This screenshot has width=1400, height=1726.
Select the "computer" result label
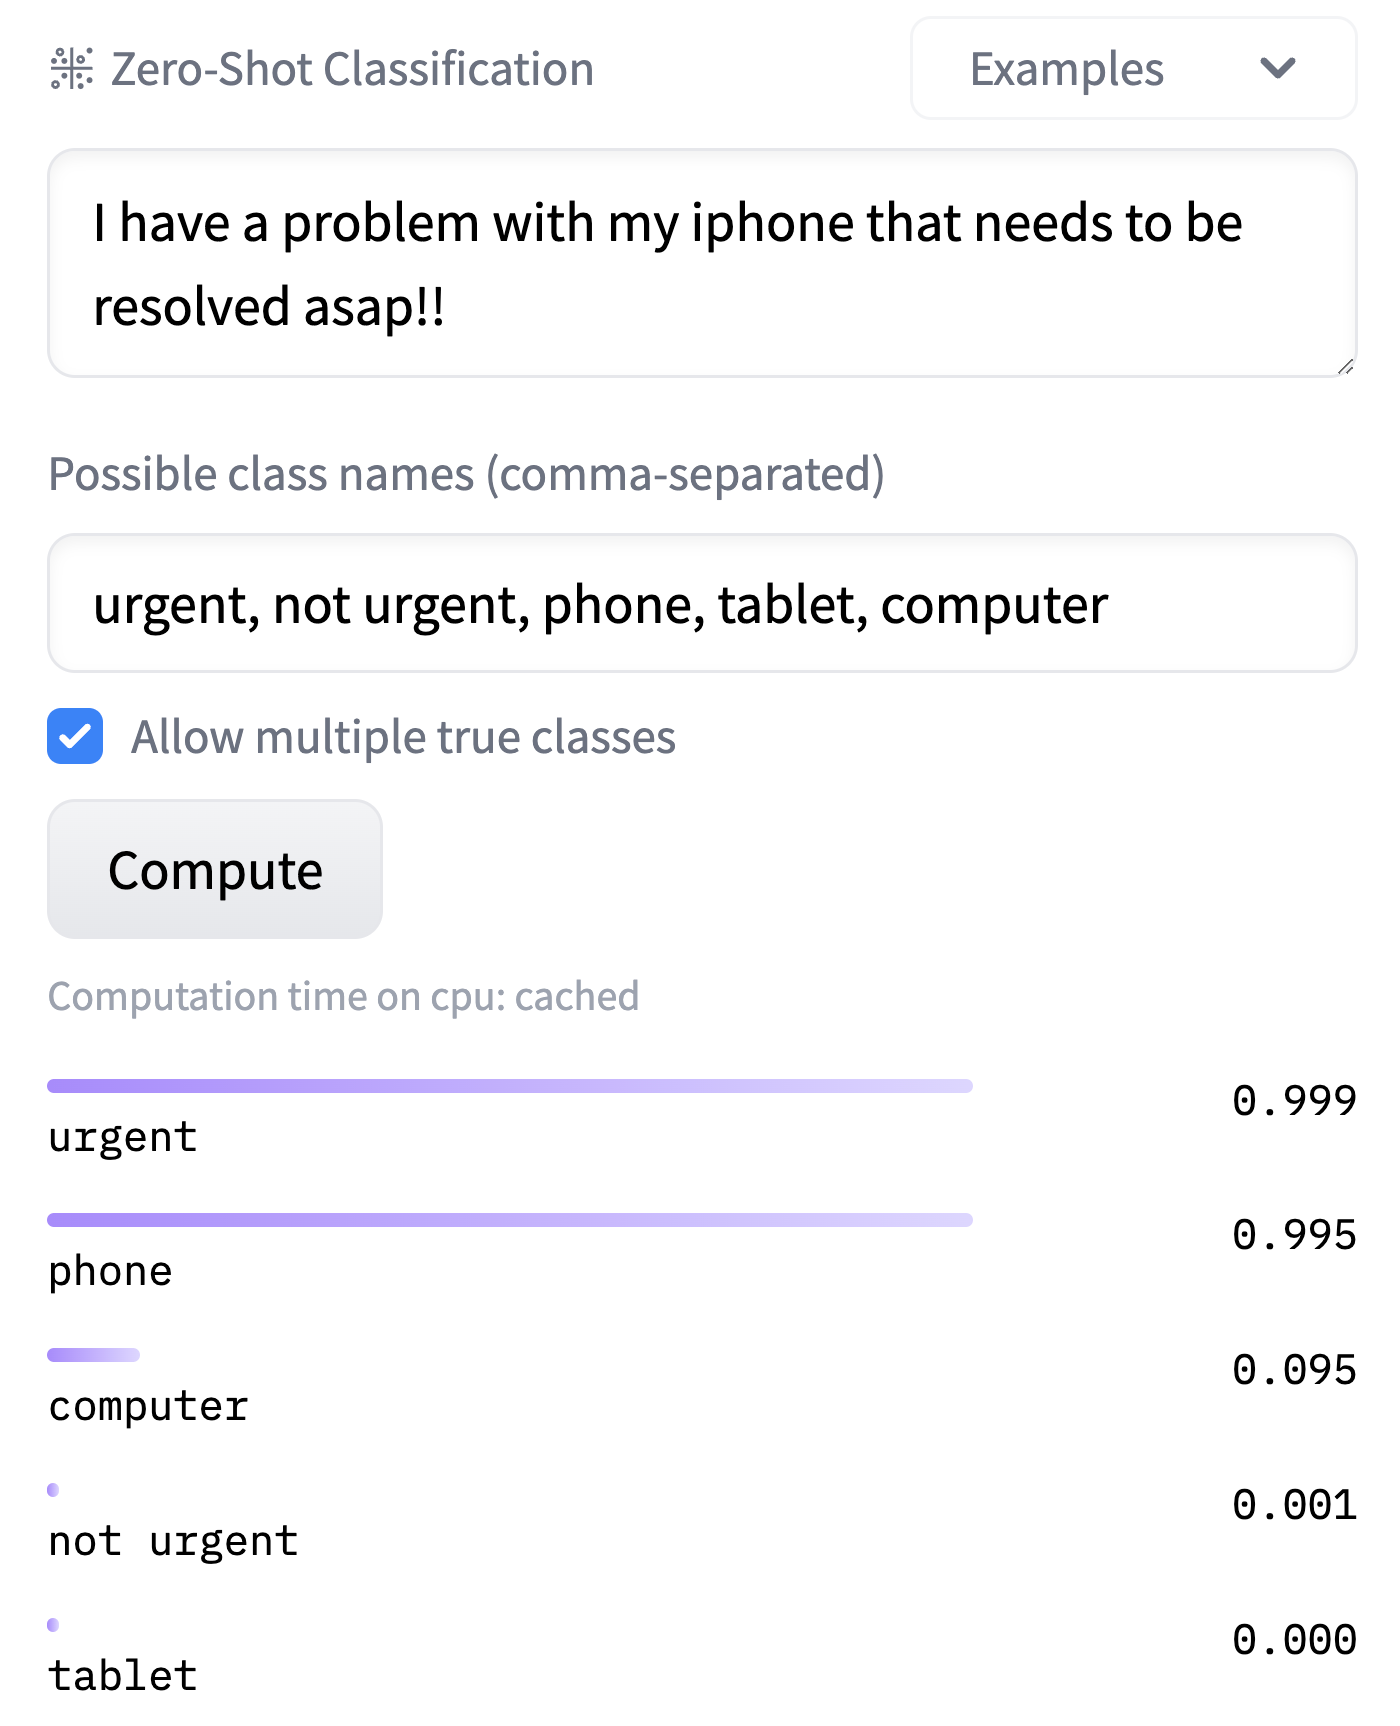(148, 1407)
